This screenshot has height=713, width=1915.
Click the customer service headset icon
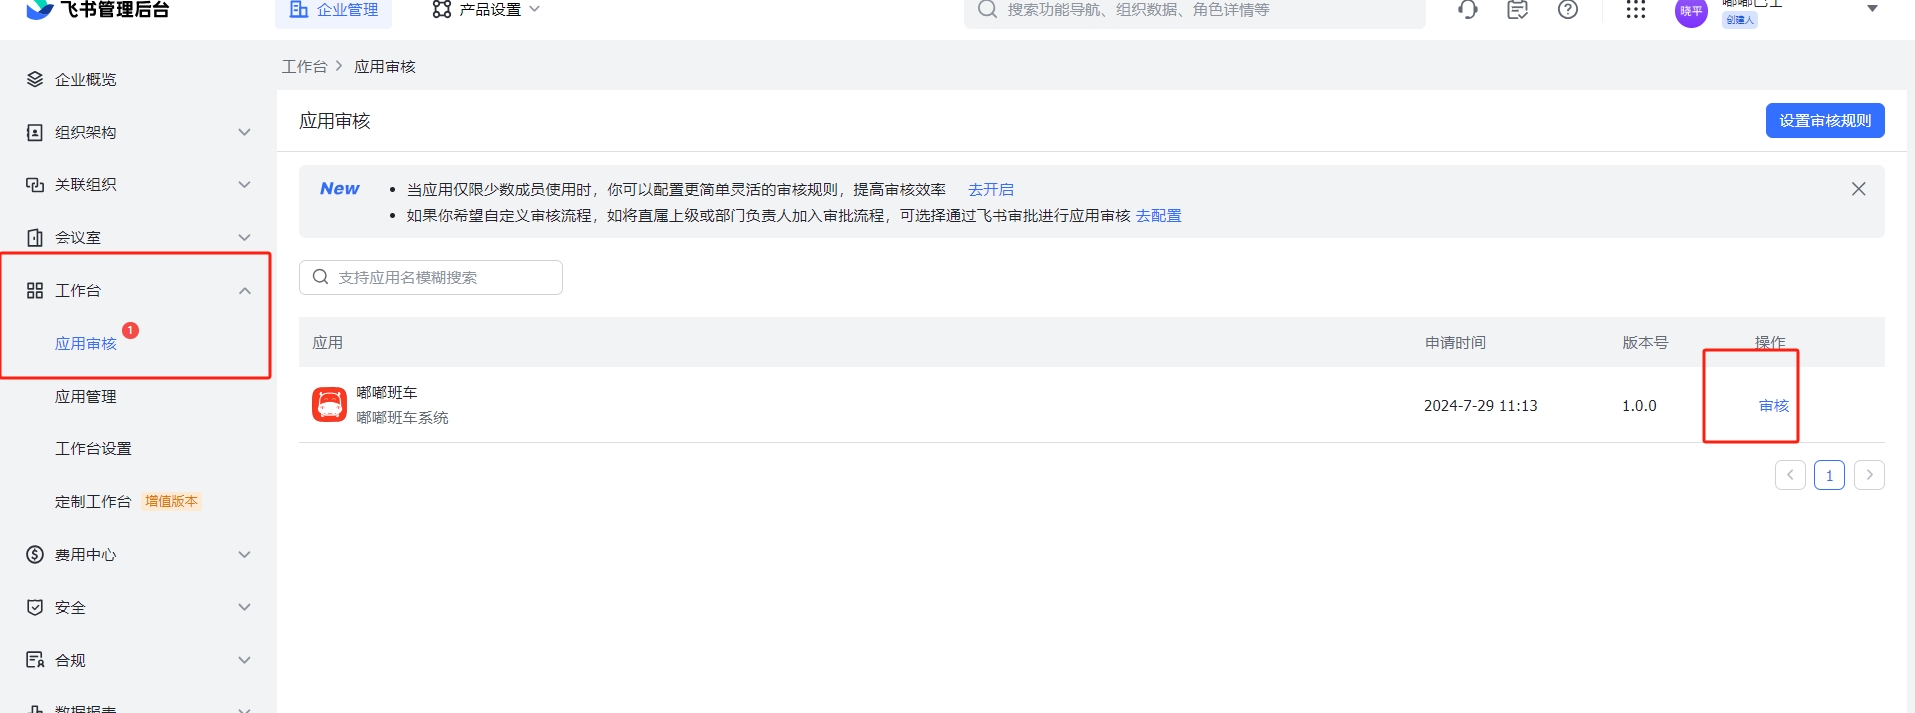point(1468,10)
